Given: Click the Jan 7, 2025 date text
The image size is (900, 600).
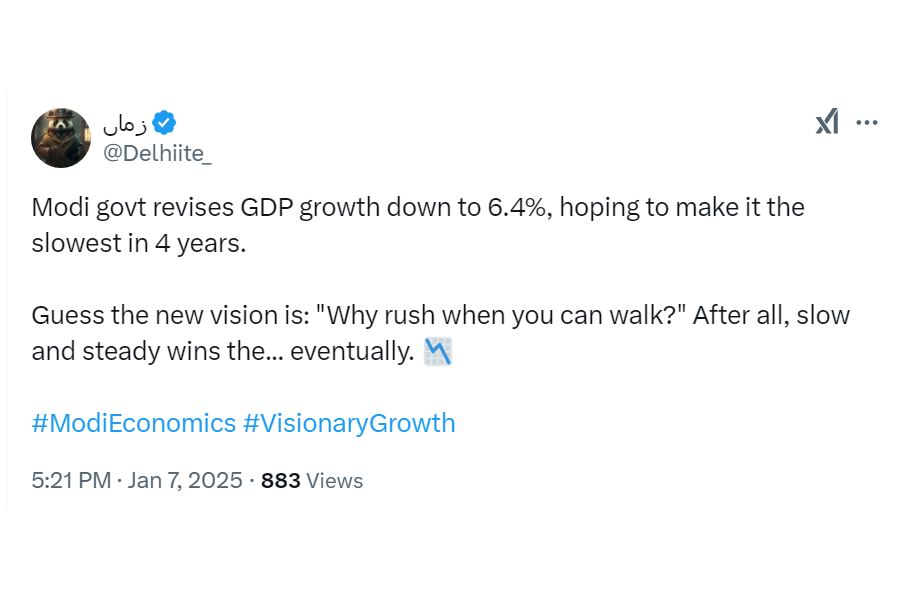Looking at the screenshot, I should [185, 481].
